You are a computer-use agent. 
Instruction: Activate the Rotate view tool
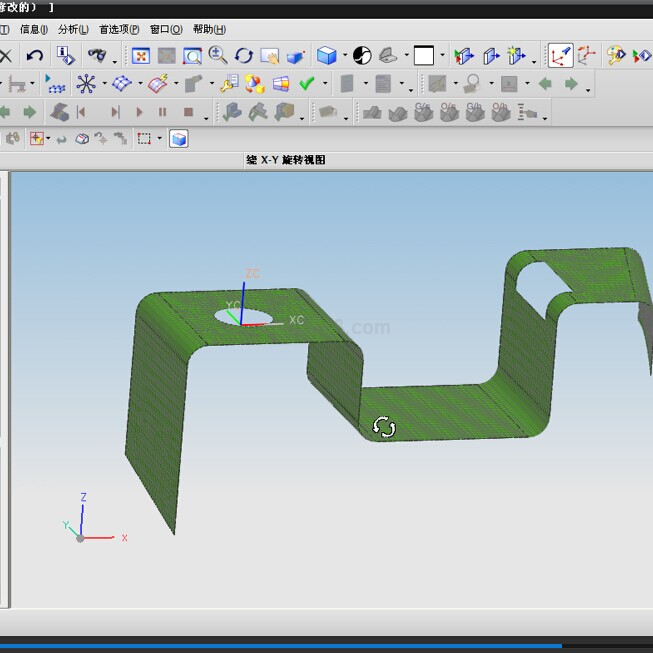[244, 56]
